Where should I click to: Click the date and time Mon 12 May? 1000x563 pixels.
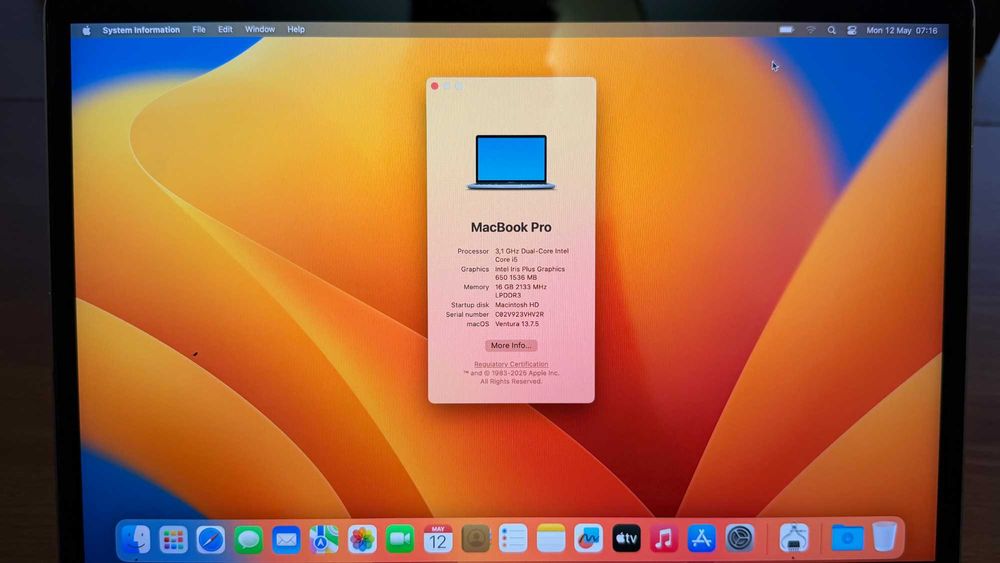902,31
